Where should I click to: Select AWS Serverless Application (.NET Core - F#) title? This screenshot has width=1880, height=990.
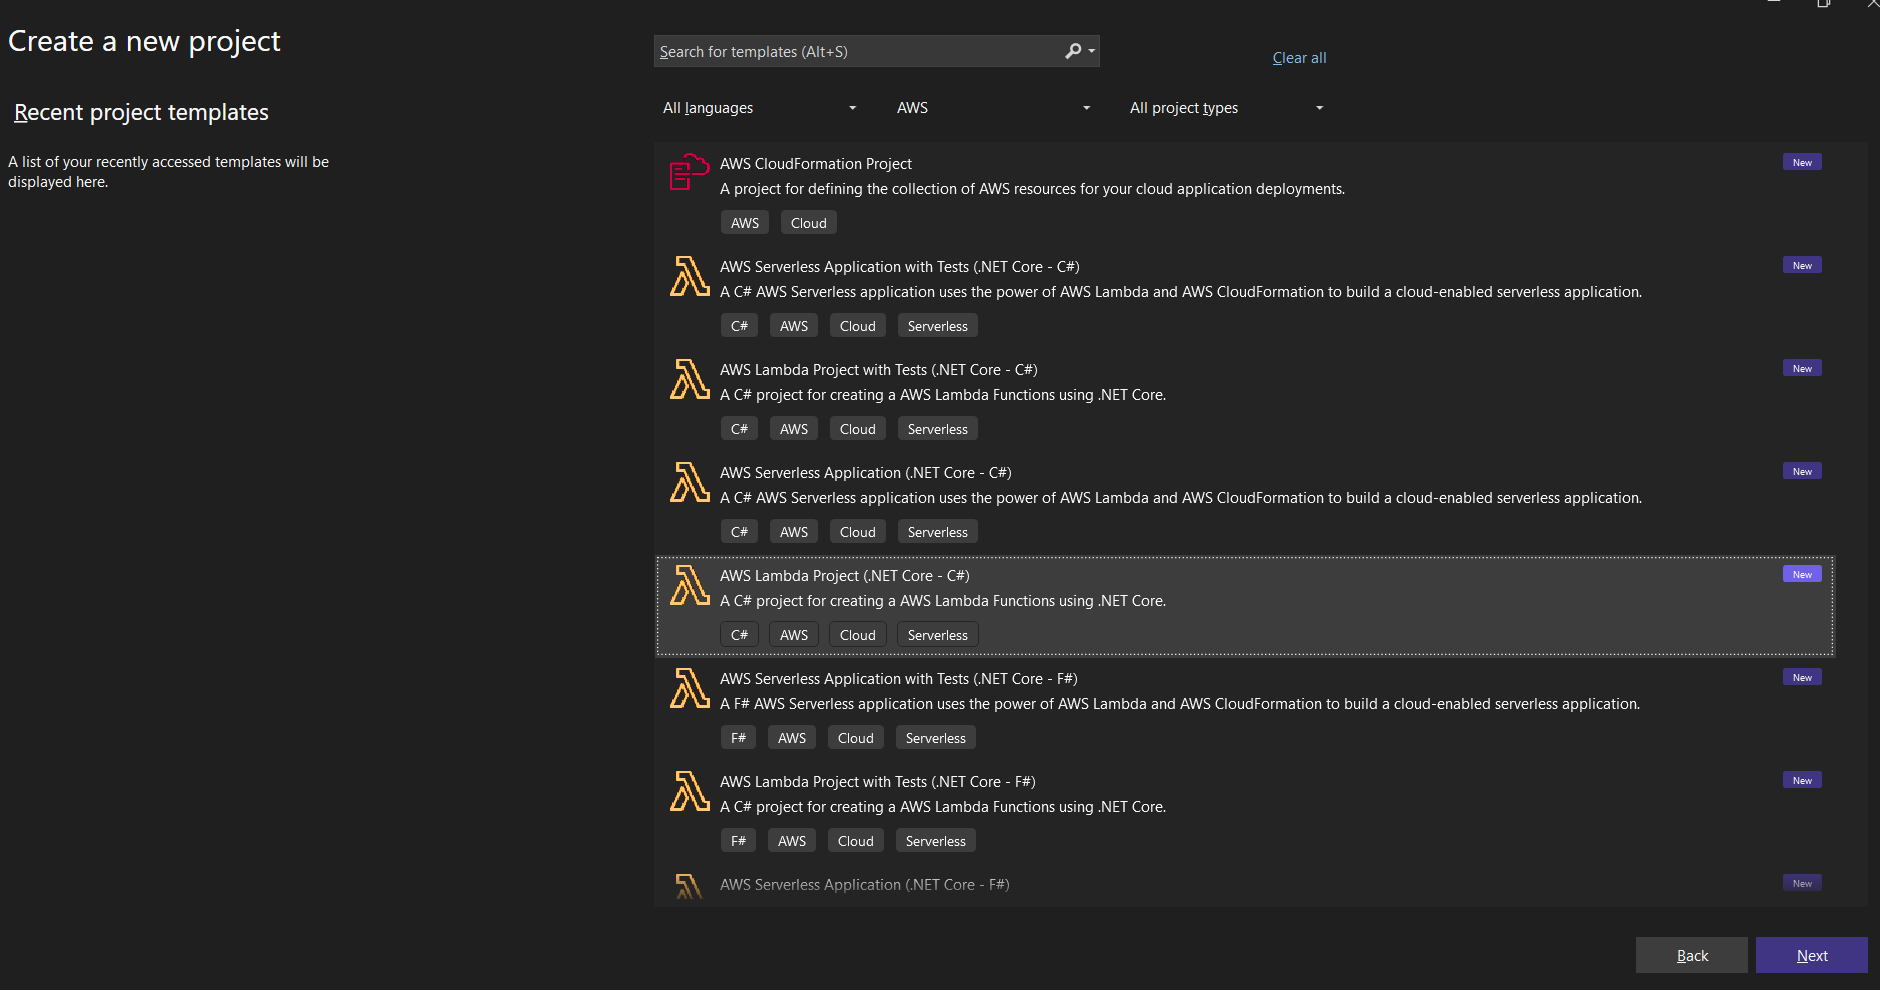click(x=865, y=885)
